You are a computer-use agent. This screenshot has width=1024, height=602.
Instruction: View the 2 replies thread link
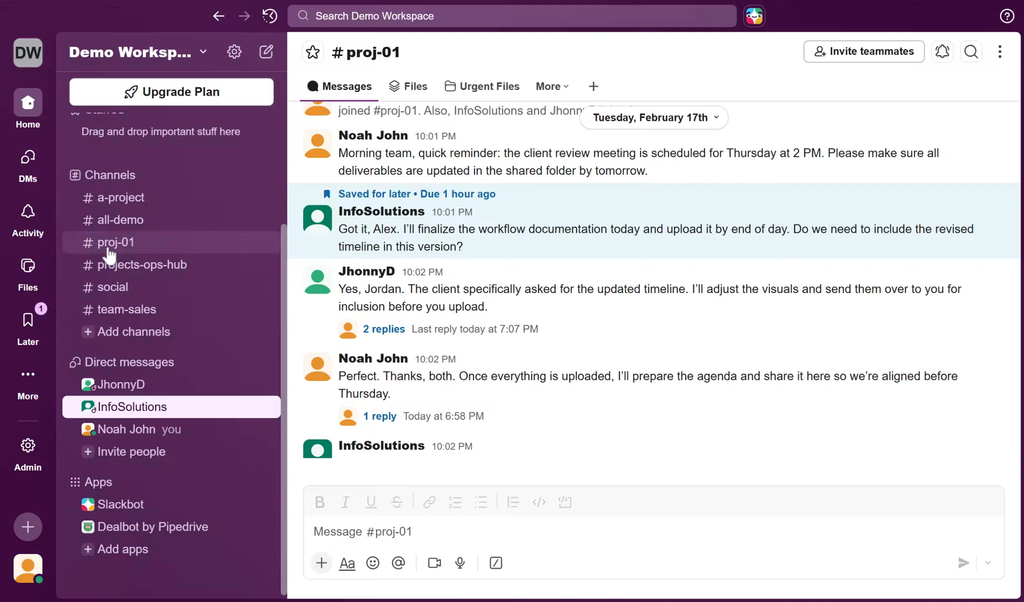coord(384,329)
